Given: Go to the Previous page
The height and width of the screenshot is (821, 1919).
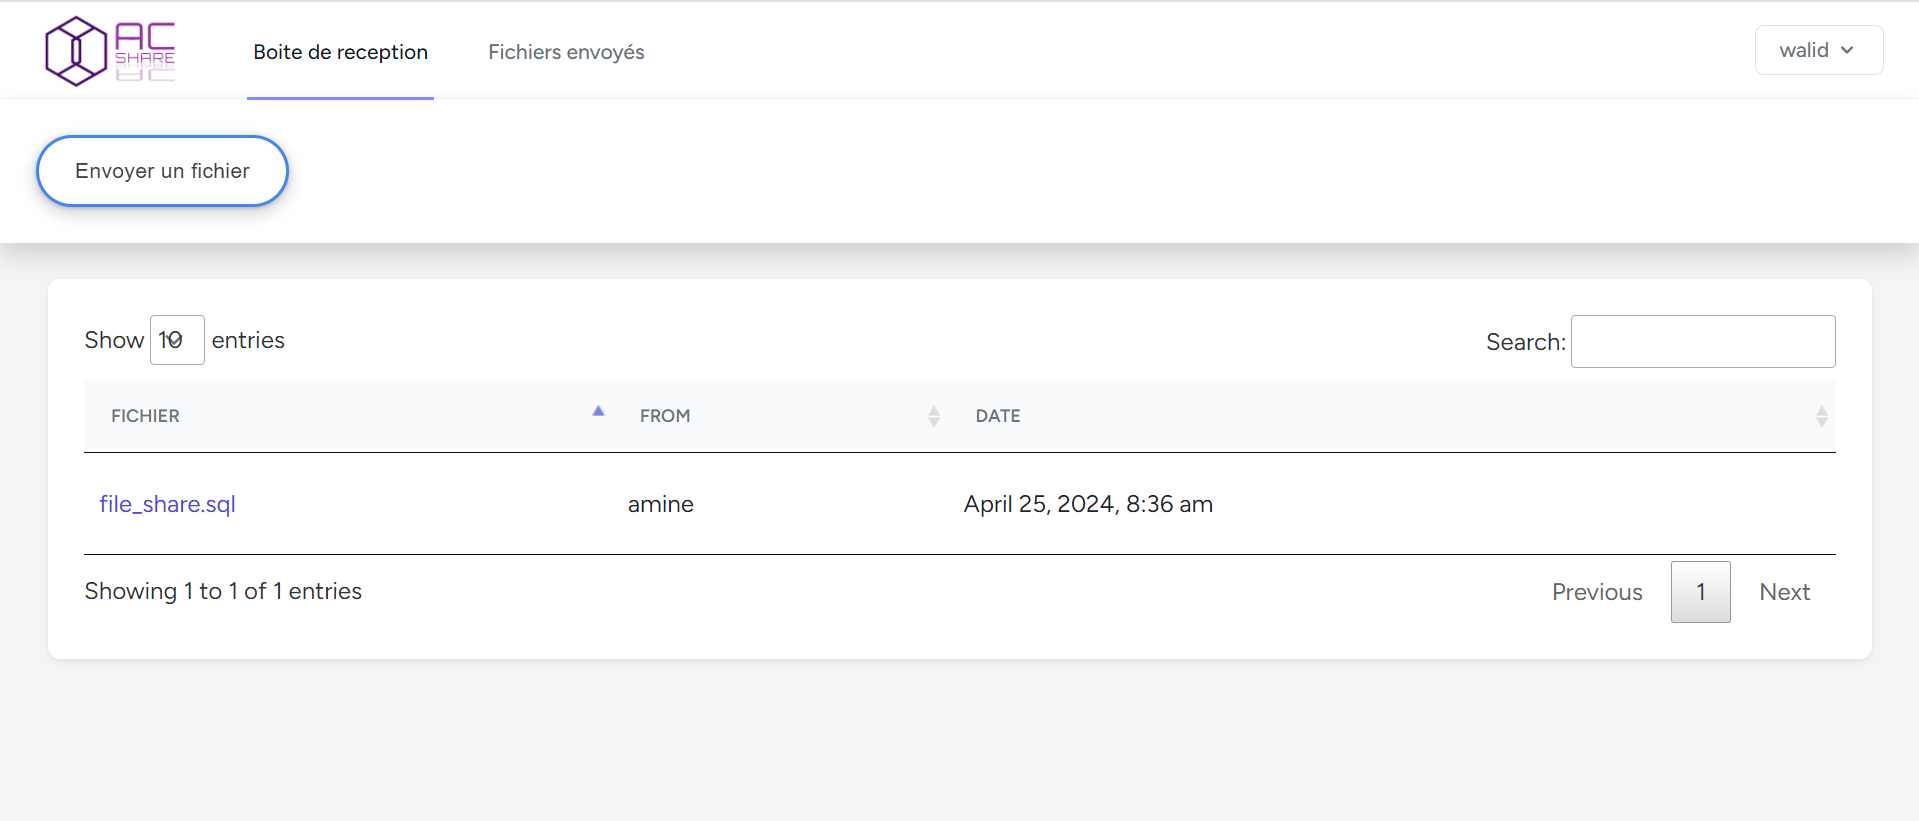Looking at the screenshot, I should click(x=1597, y=592).
